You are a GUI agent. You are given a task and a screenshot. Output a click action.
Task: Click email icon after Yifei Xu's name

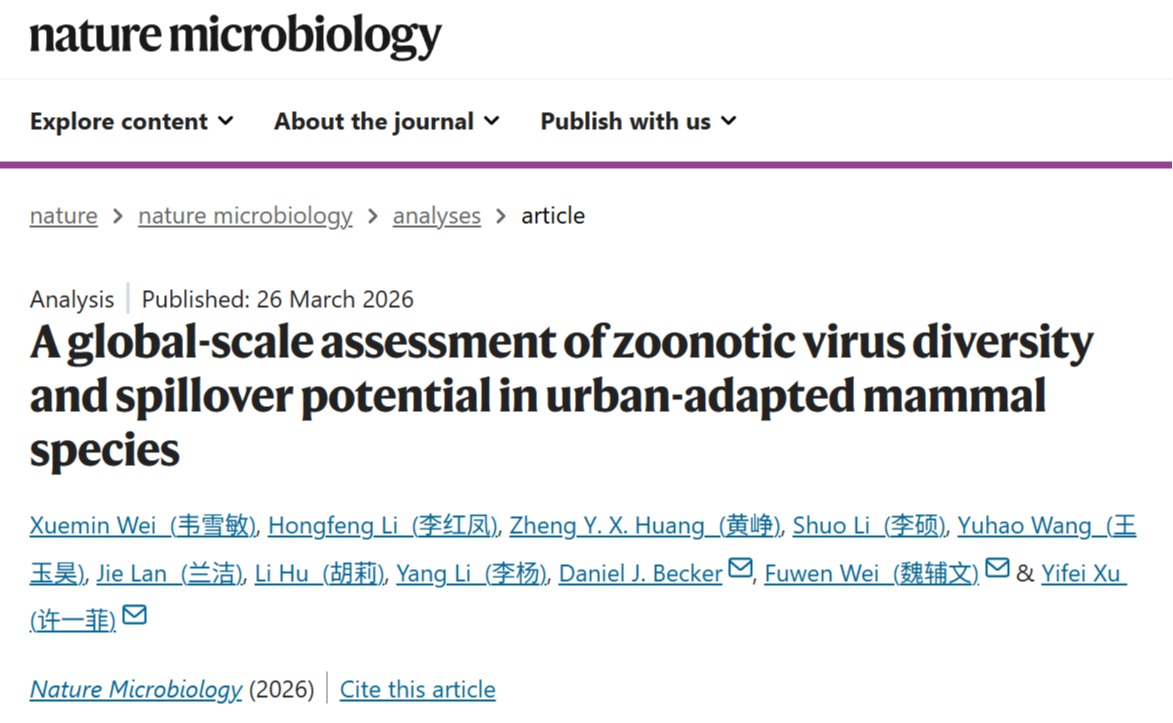pos(134,617)
